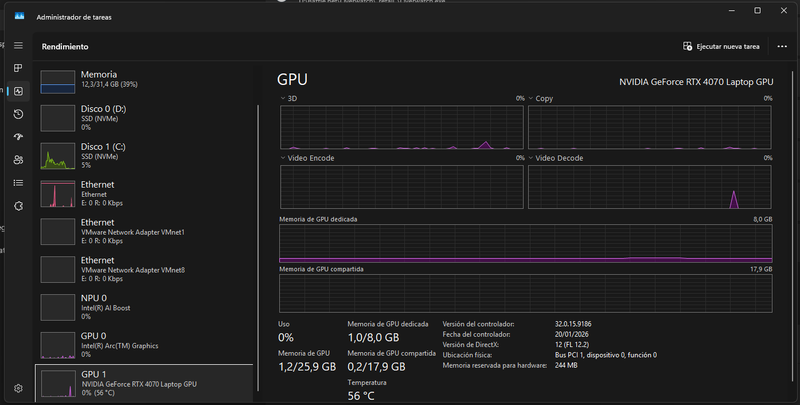
Task: Open Details list icon in sidebar
Action: [x=18, y=183]
